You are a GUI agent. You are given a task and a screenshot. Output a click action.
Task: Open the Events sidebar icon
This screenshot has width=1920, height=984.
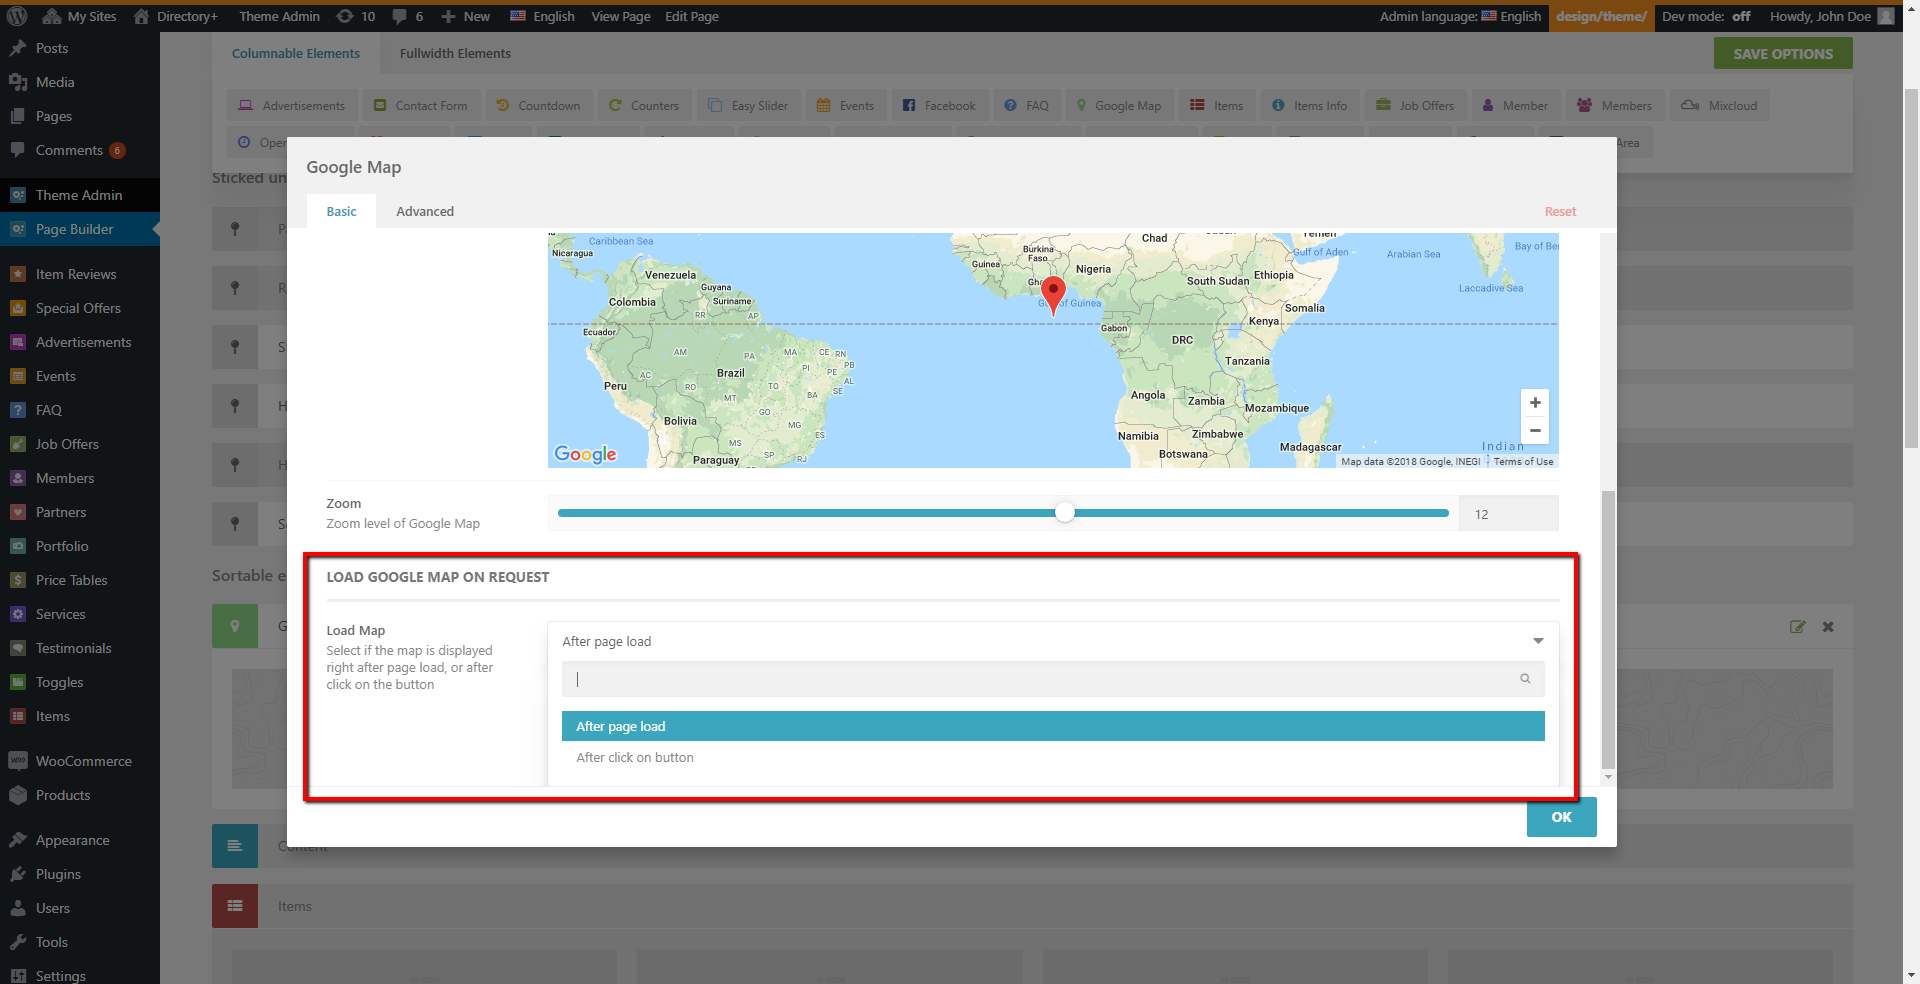(17, 376)
